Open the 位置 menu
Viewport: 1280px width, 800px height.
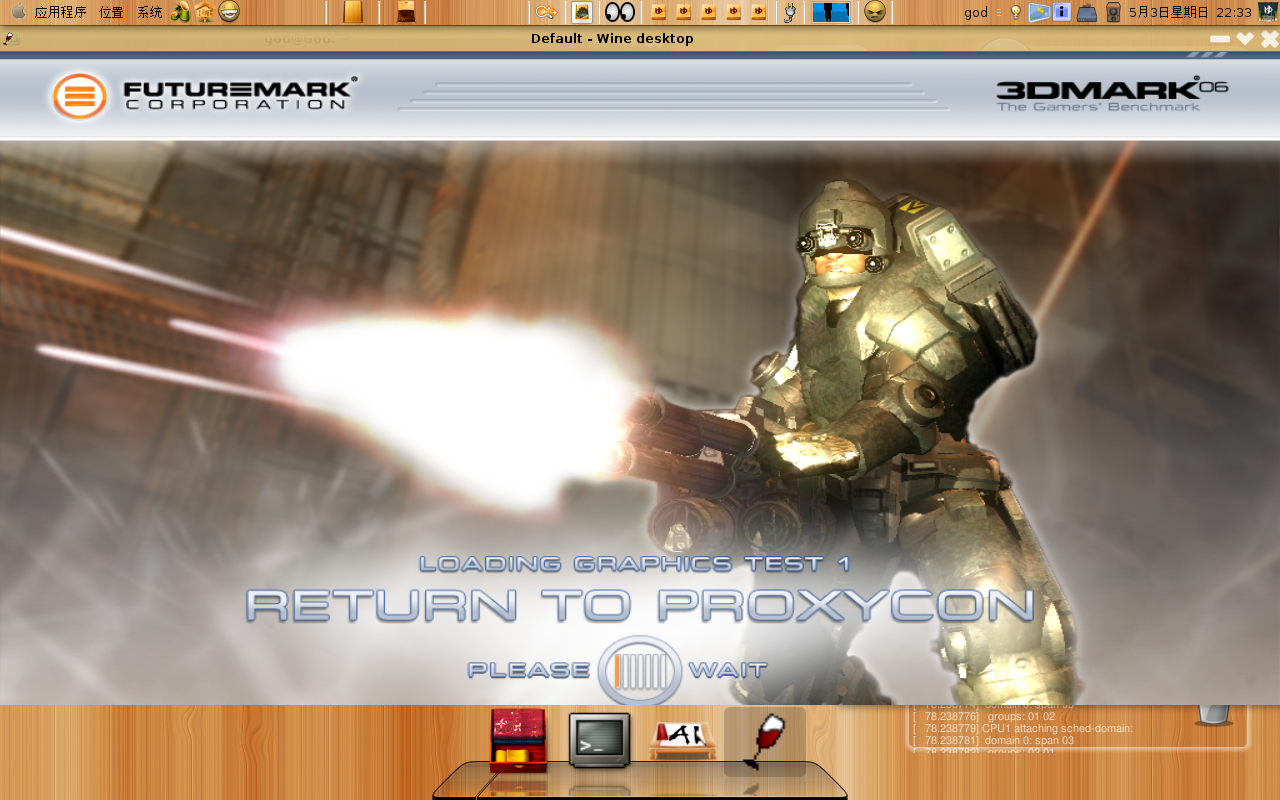point(111,13)
